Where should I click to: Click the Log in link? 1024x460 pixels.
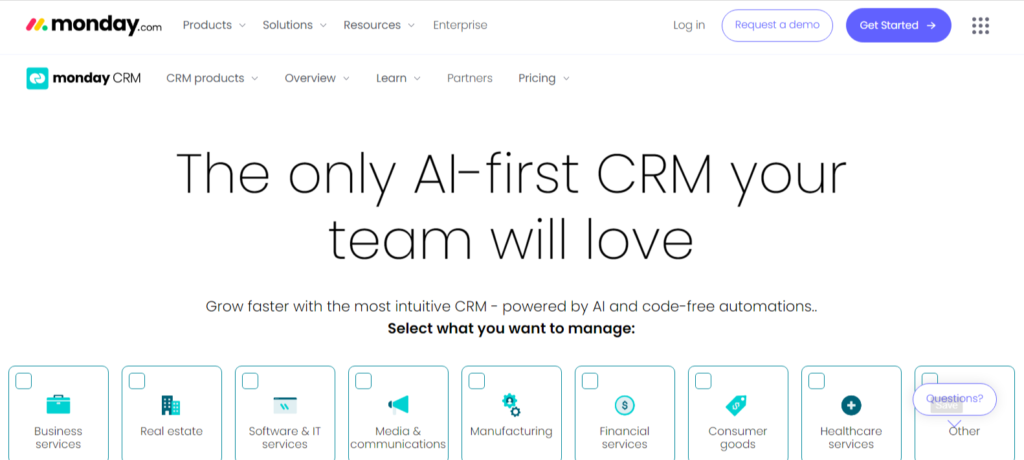689,25
